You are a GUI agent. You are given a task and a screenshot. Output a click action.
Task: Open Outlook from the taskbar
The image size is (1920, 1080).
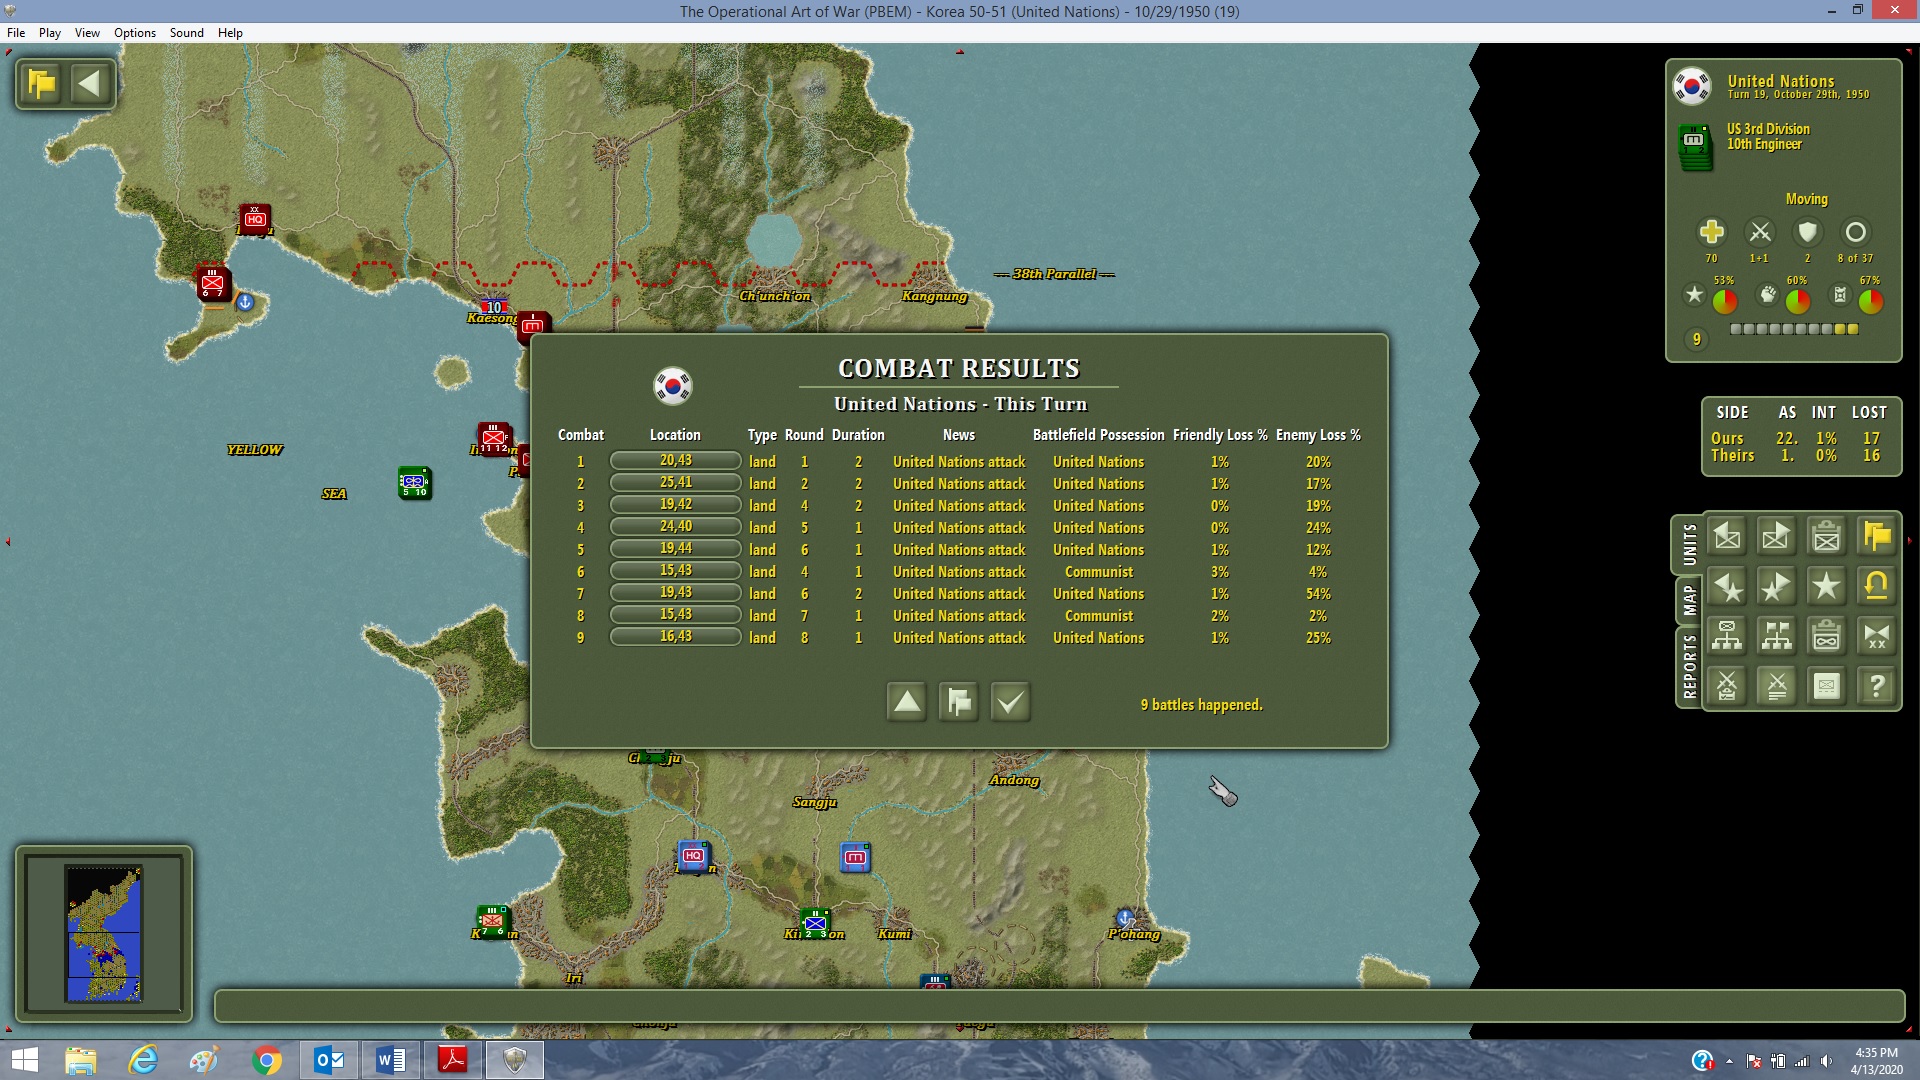pyautogui.click(x=329, y=1060)
